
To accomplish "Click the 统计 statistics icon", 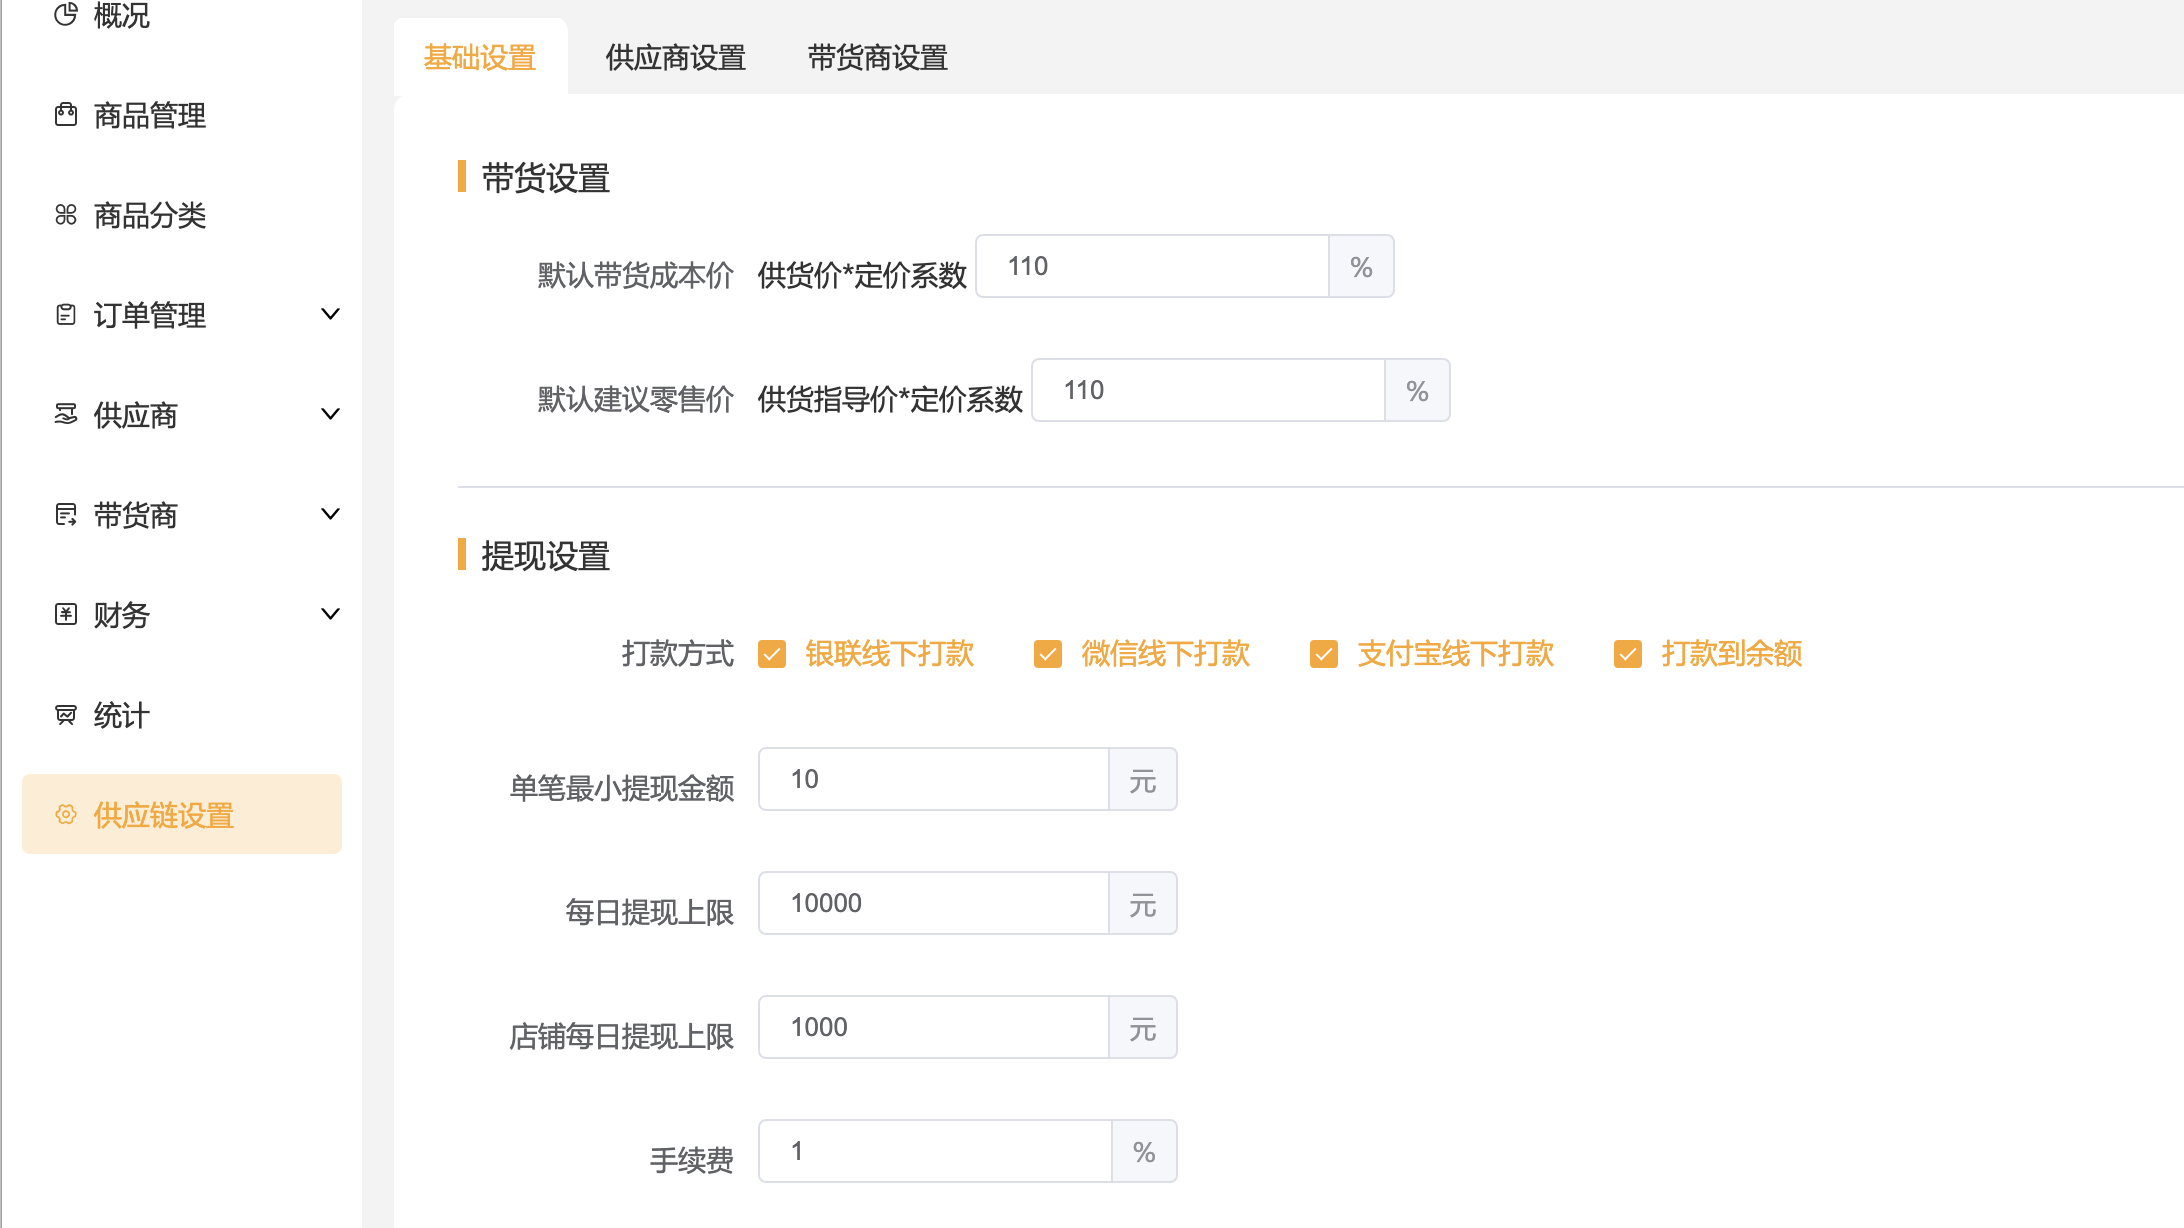I will pyautogui.click(x=66, y=715).
